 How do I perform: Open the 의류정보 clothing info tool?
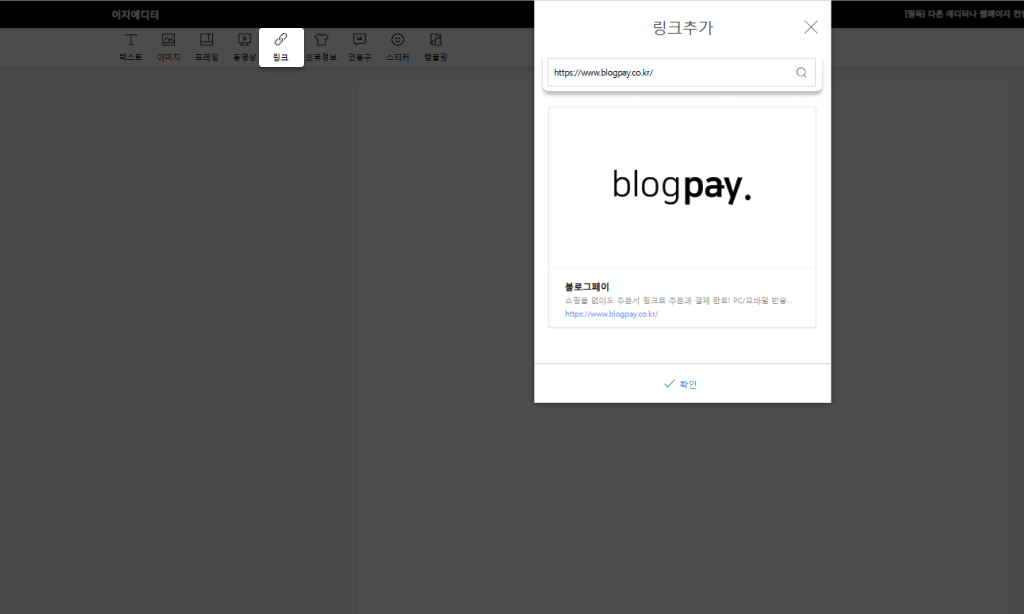point(321,47)
